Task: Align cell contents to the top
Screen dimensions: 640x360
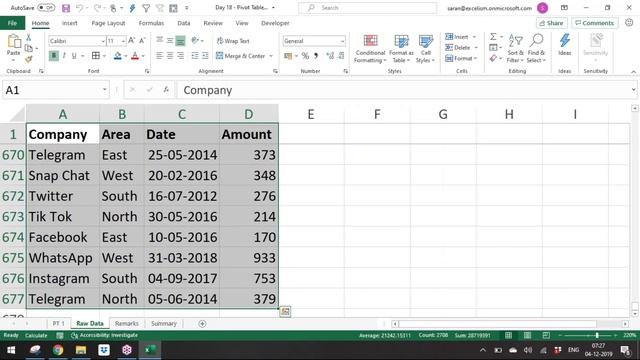Action: click(160, 40)
